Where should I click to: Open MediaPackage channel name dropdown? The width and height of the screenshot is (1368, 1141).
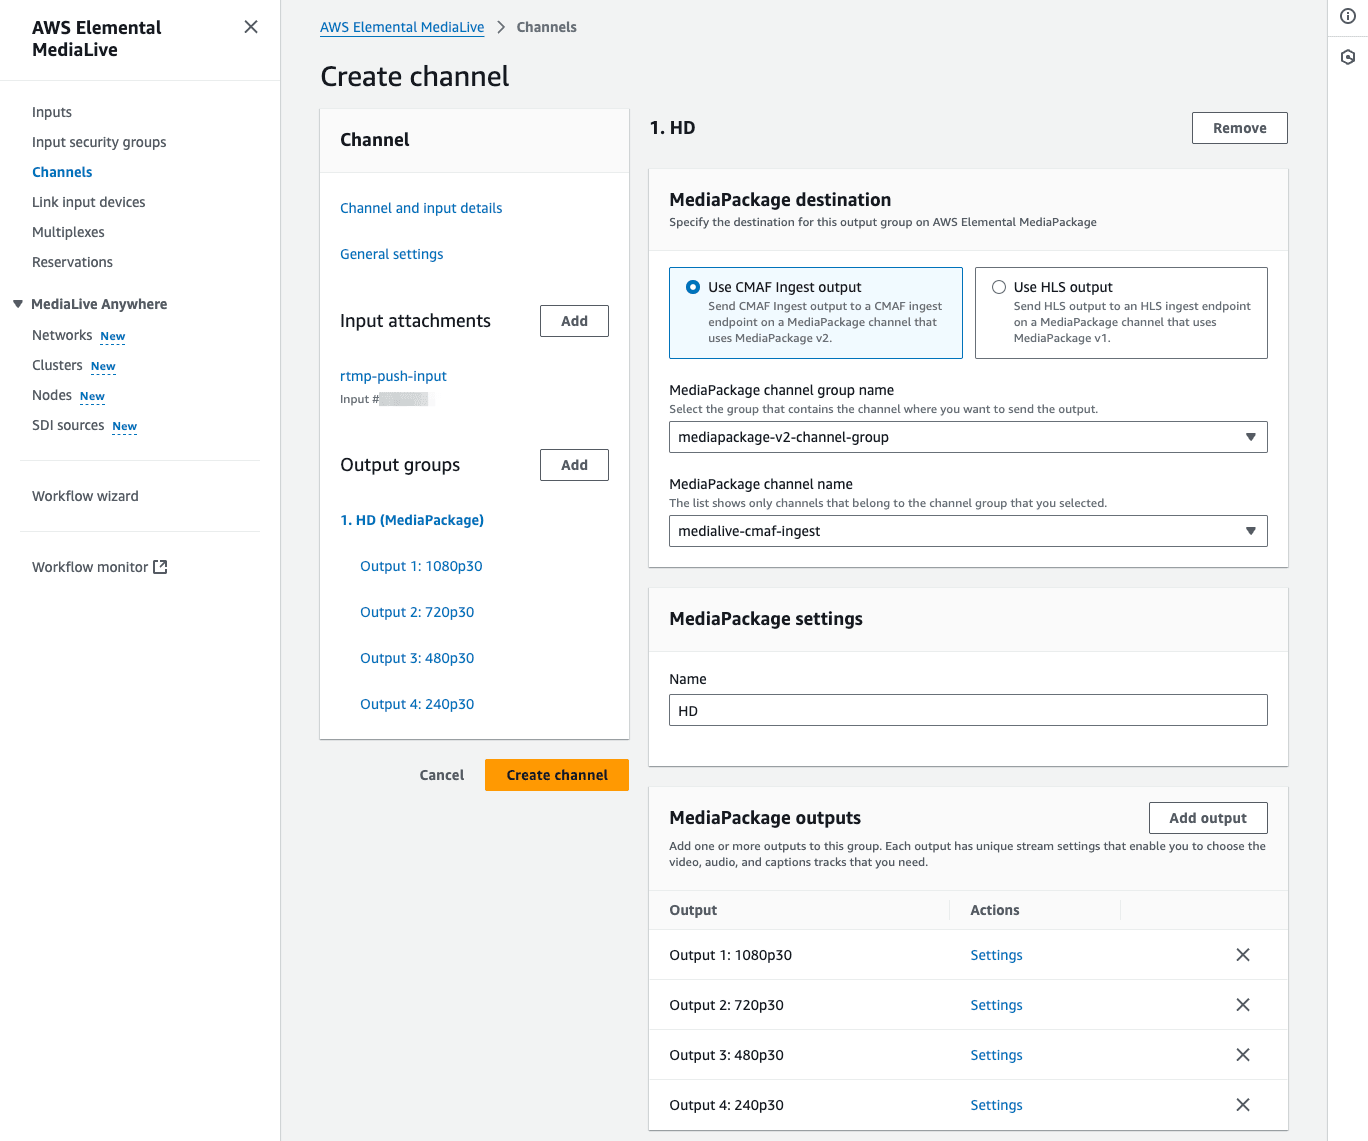coord(968,531)
